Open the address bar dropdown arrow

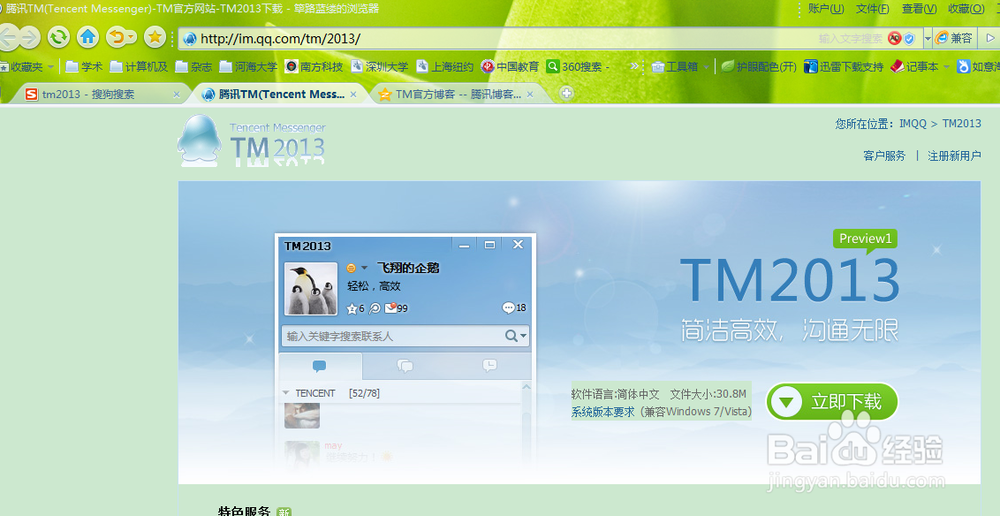pyautogui.click(x=927, y=39)
